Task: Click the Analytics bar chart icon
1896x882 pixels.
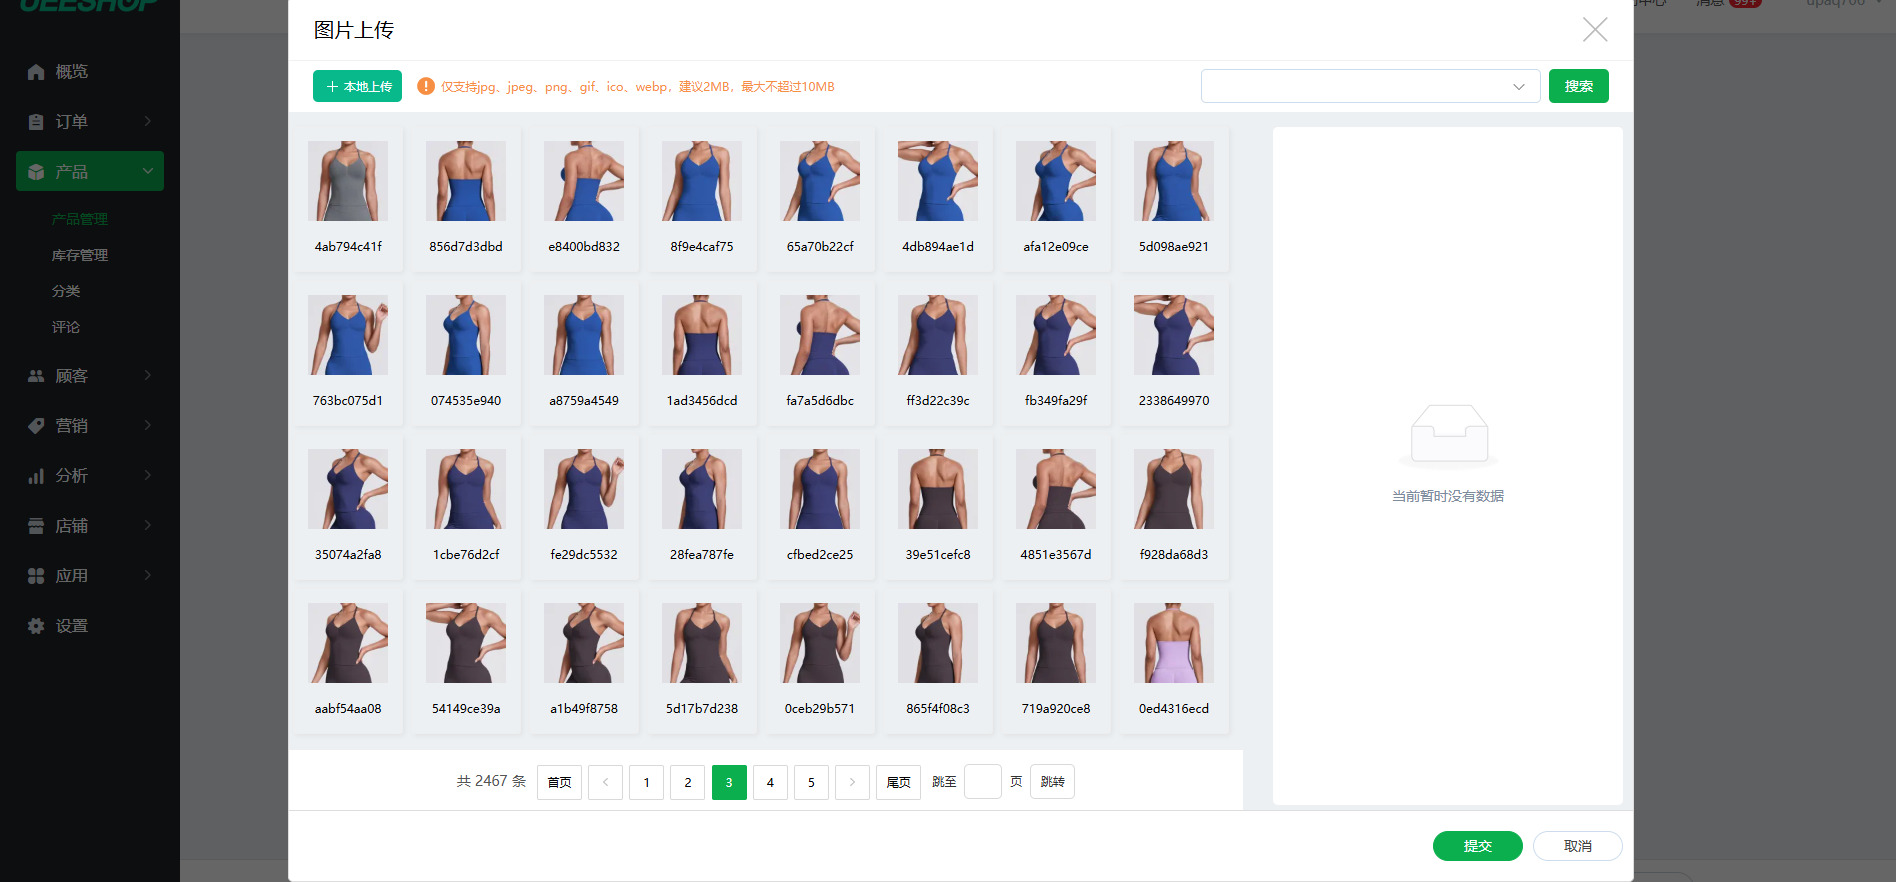Action: click(x=36, y=476)
